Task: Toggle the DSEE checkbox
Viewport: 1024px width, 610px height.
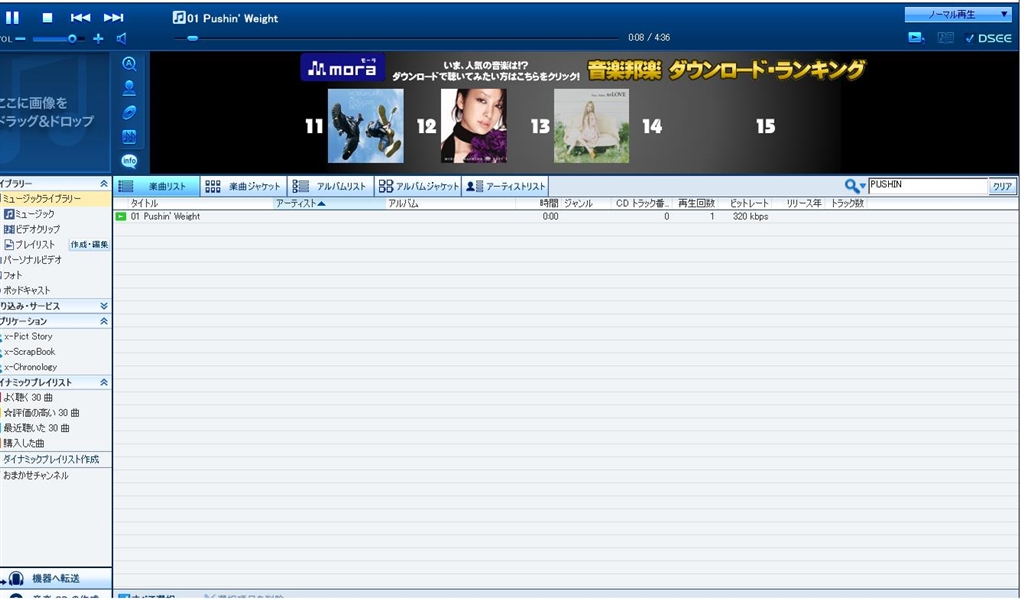Action: 969,38
